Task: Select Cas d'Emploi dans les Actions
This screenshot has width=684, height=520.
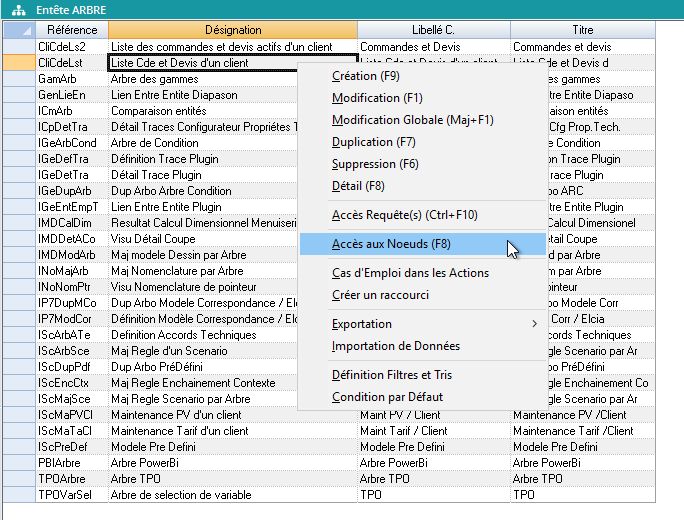Action: [410, 273]
